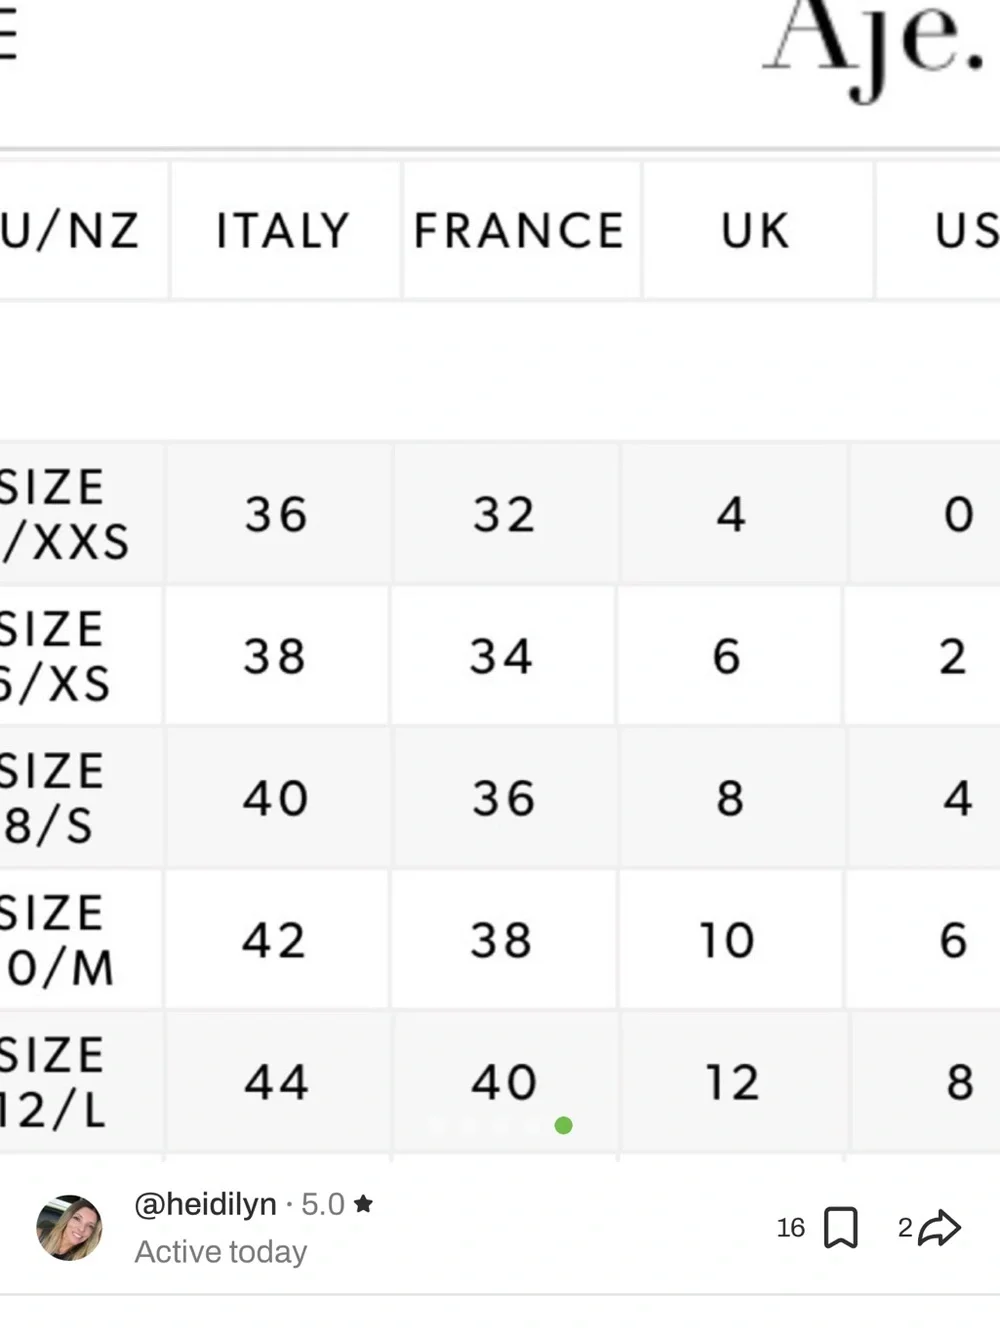Select the ITALY column header

(285, 230)
